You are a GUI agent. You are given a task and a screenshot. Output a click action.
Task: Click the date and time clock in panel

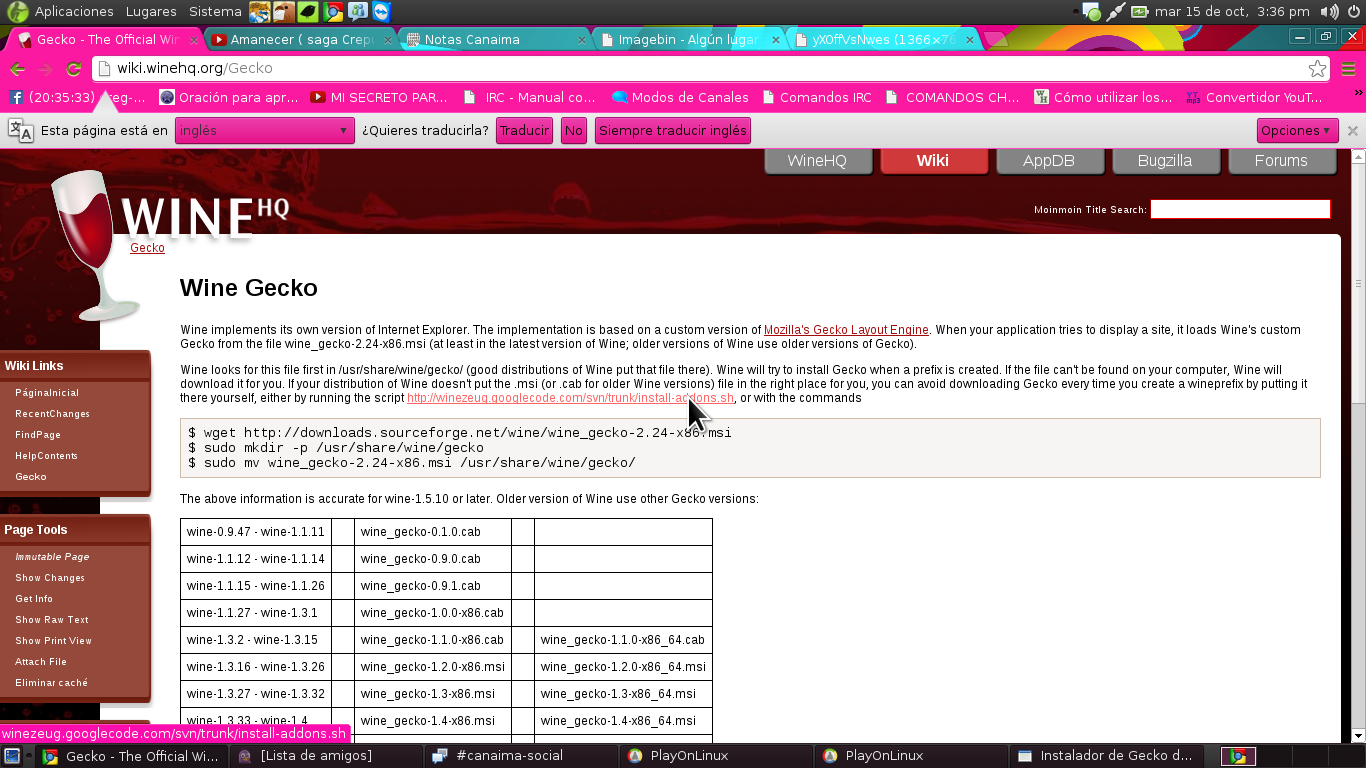click(1232, 12)
